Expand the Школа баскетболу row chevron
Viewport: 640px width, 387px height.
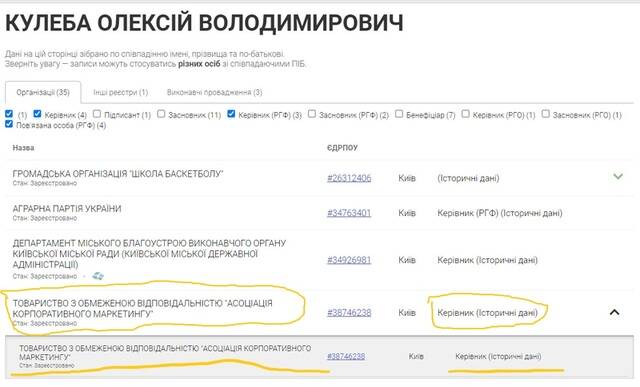618,176
